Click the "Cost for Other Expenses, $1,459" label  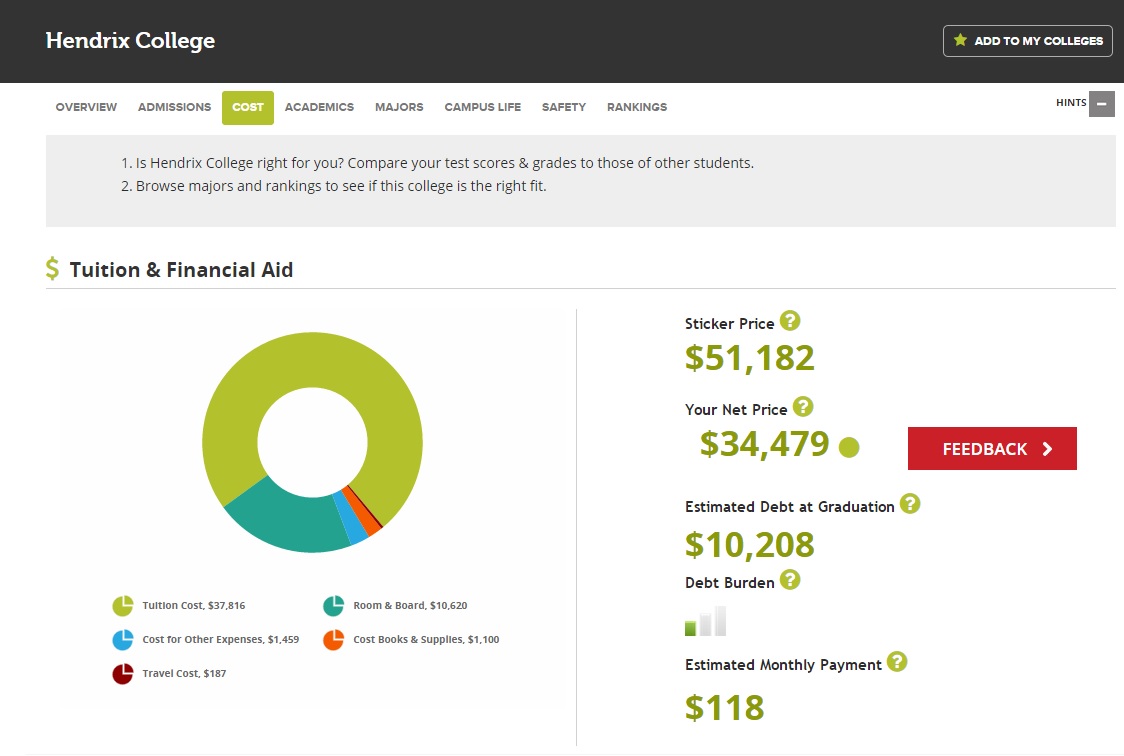pos(221,639)
